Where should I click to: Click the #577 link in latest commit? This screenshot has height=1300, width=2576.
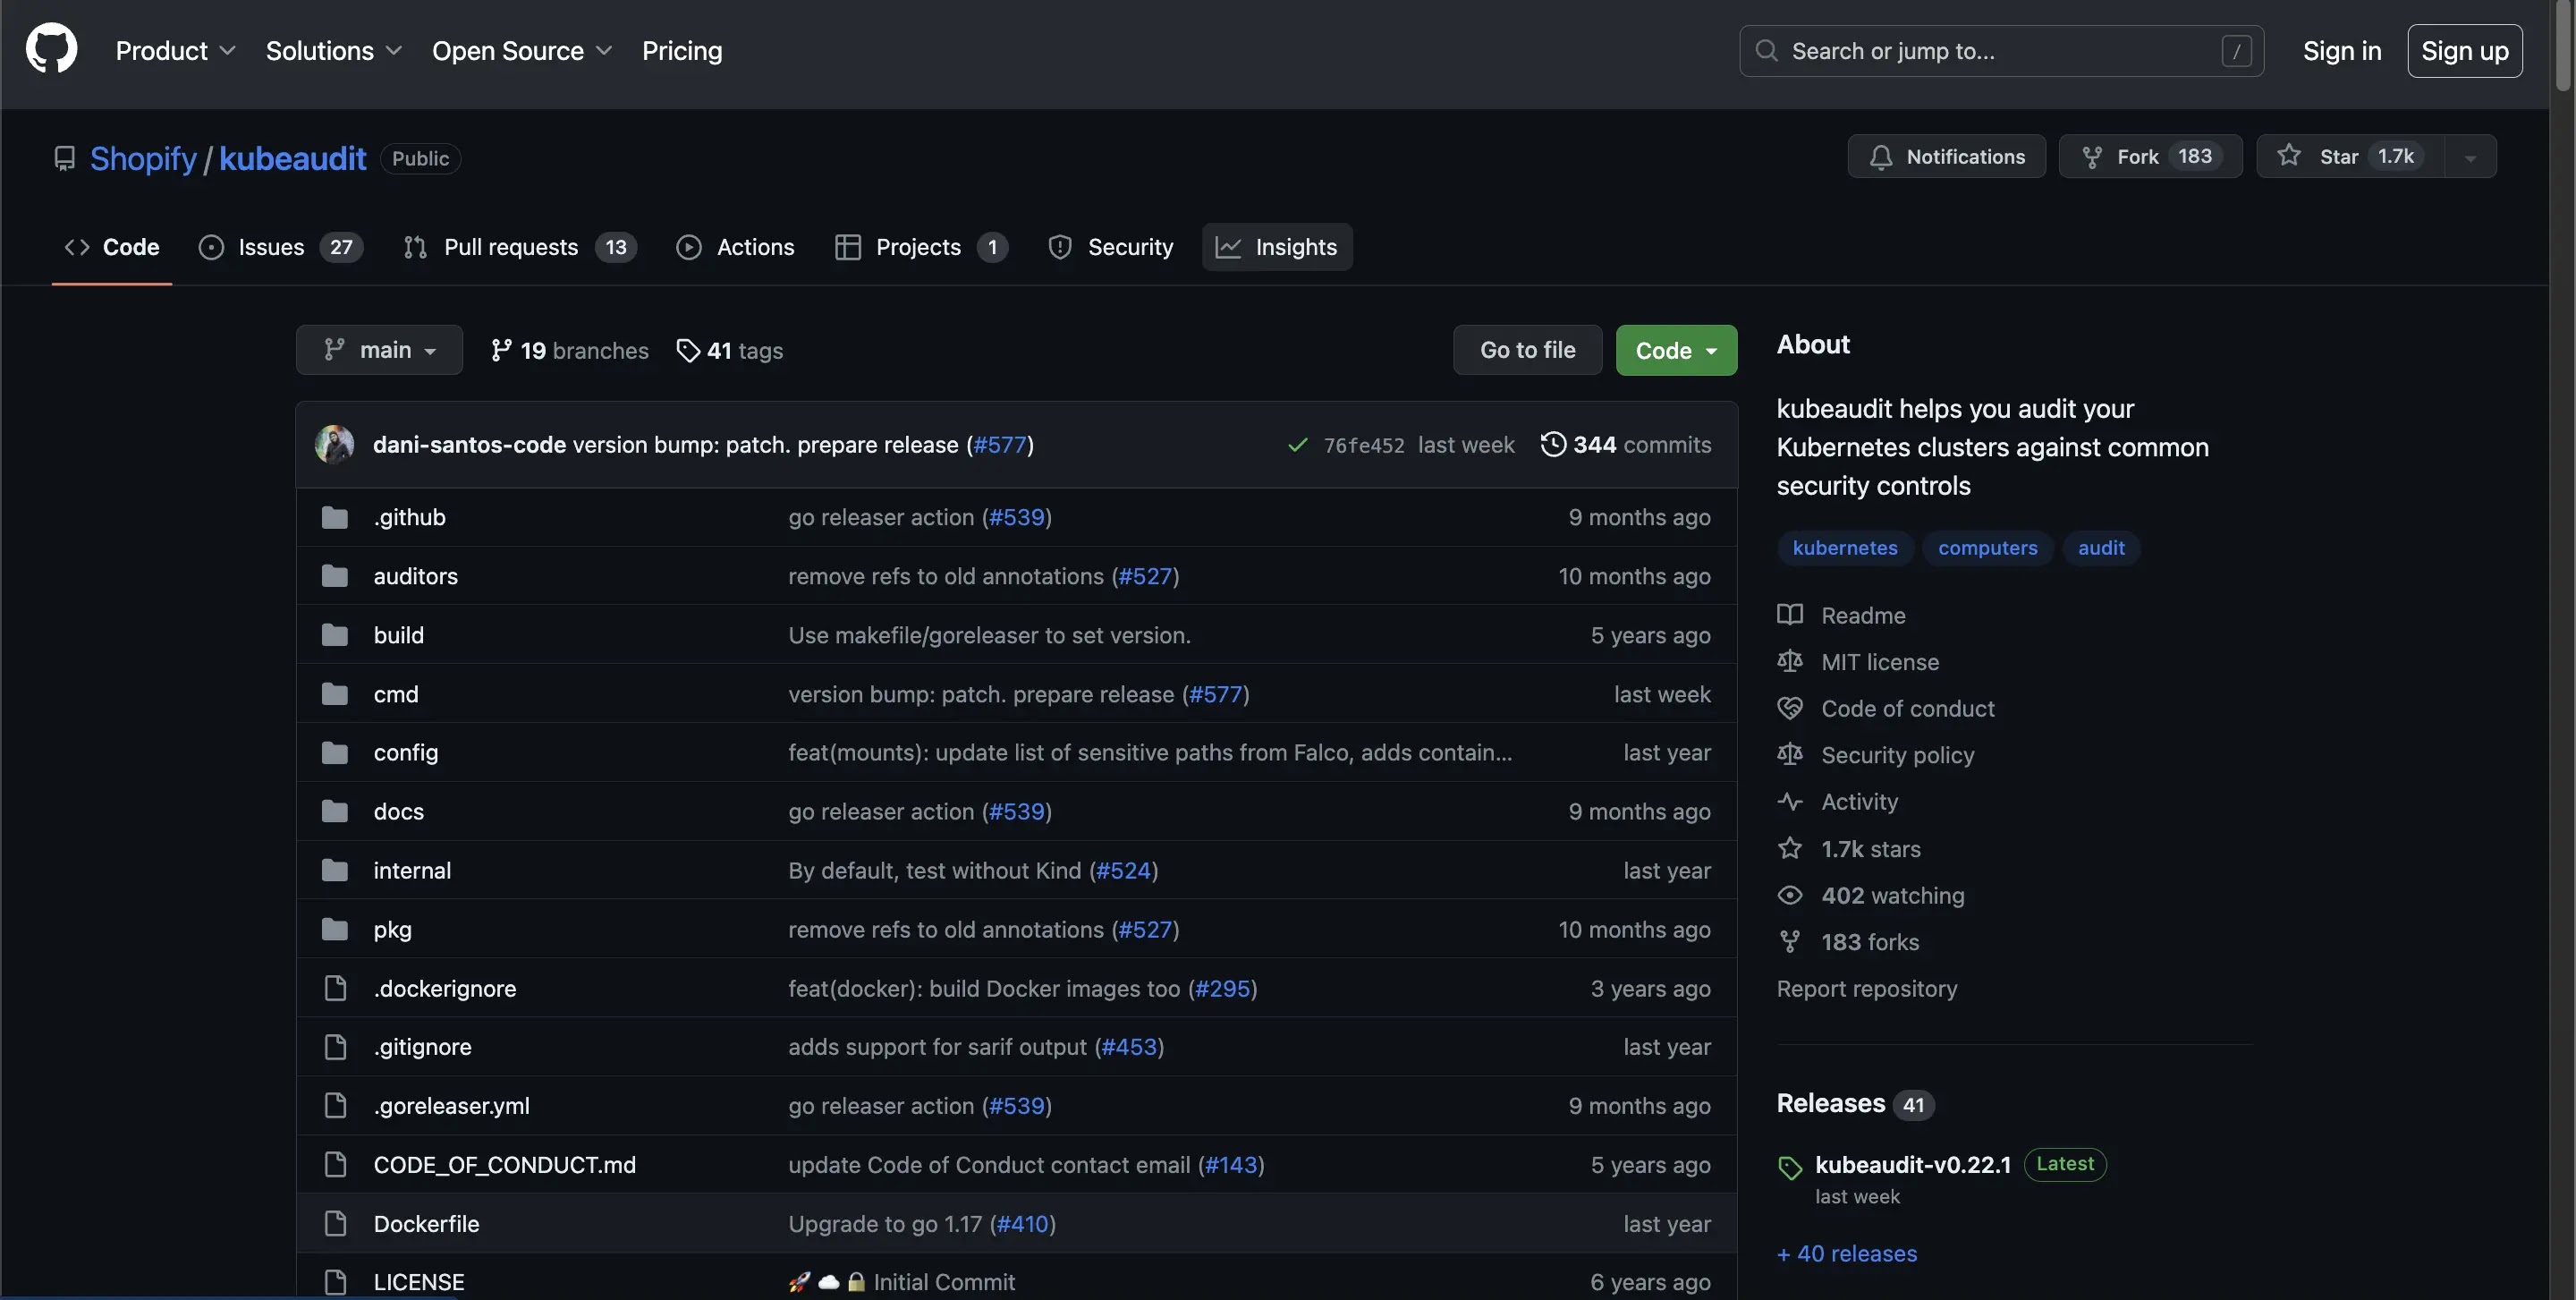[1000, 444]
